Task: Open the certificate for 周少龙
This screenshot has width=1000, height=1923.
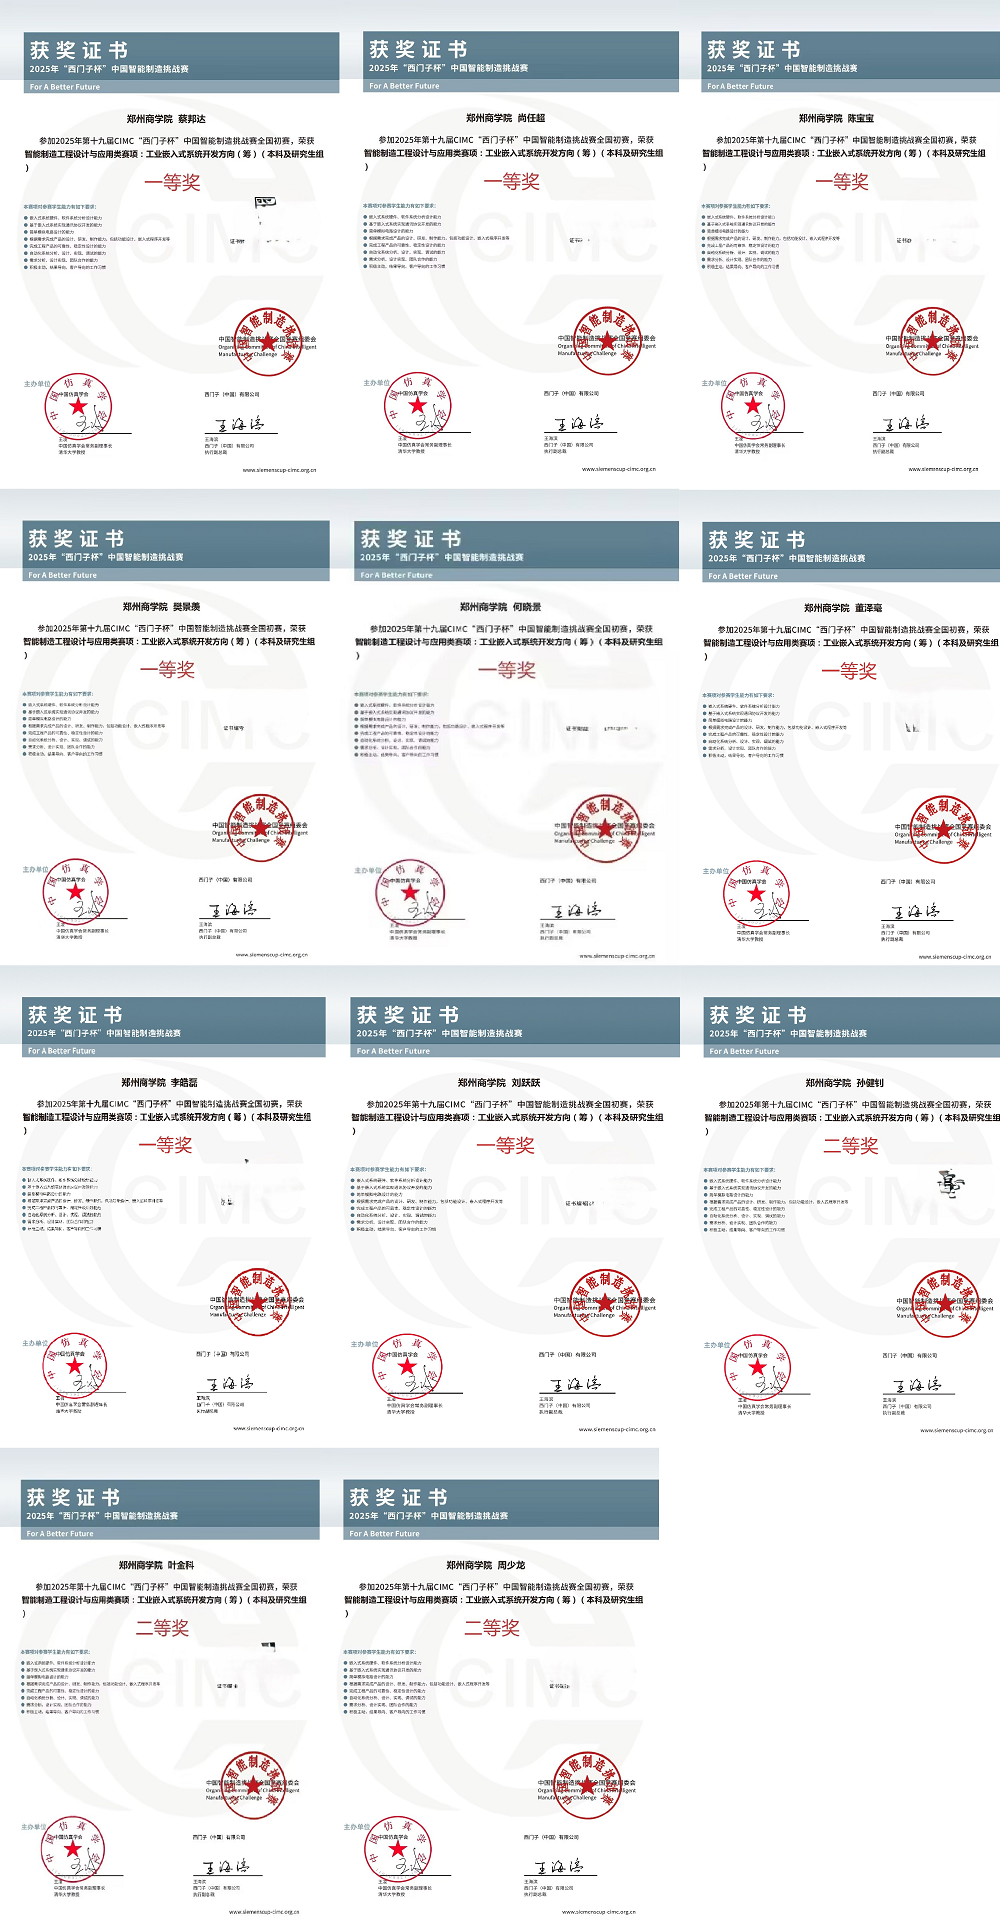Action: click(500, 1700)
